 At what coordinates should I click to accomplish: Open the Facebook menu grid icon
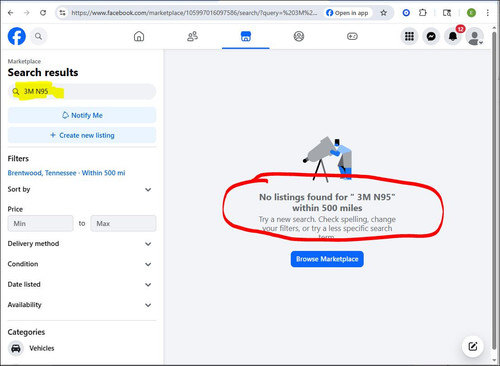pyautogui.click(x=409, y=36)
